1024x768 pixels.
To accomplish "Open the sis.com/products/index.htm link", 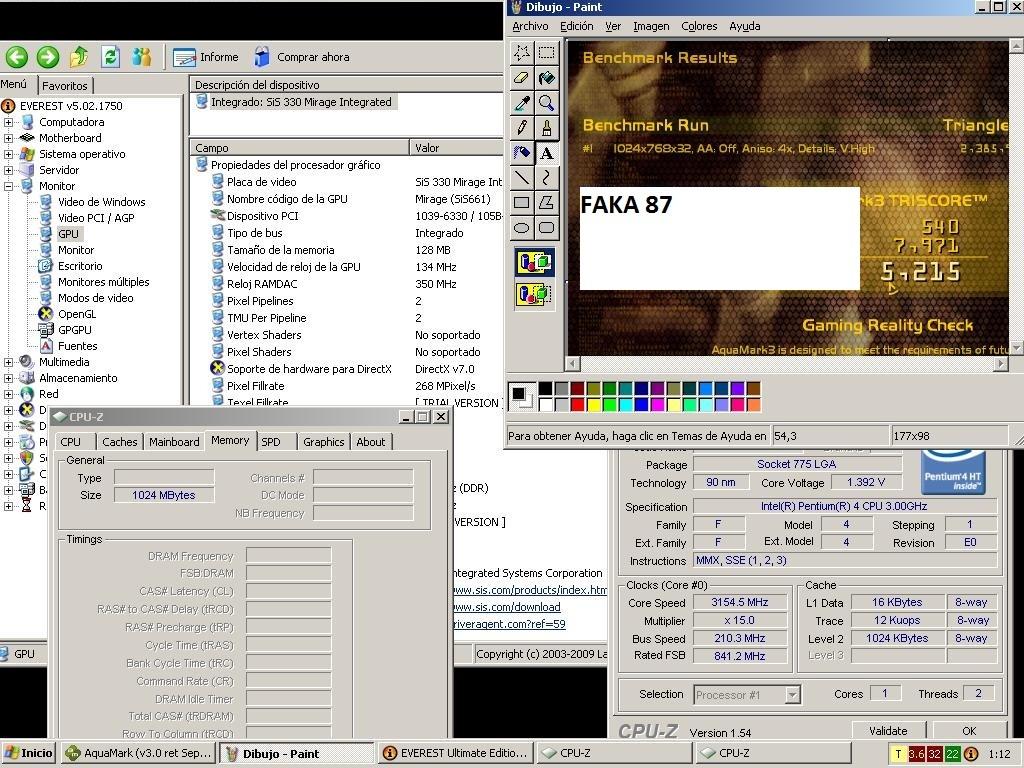I will [x=530, y=590].
